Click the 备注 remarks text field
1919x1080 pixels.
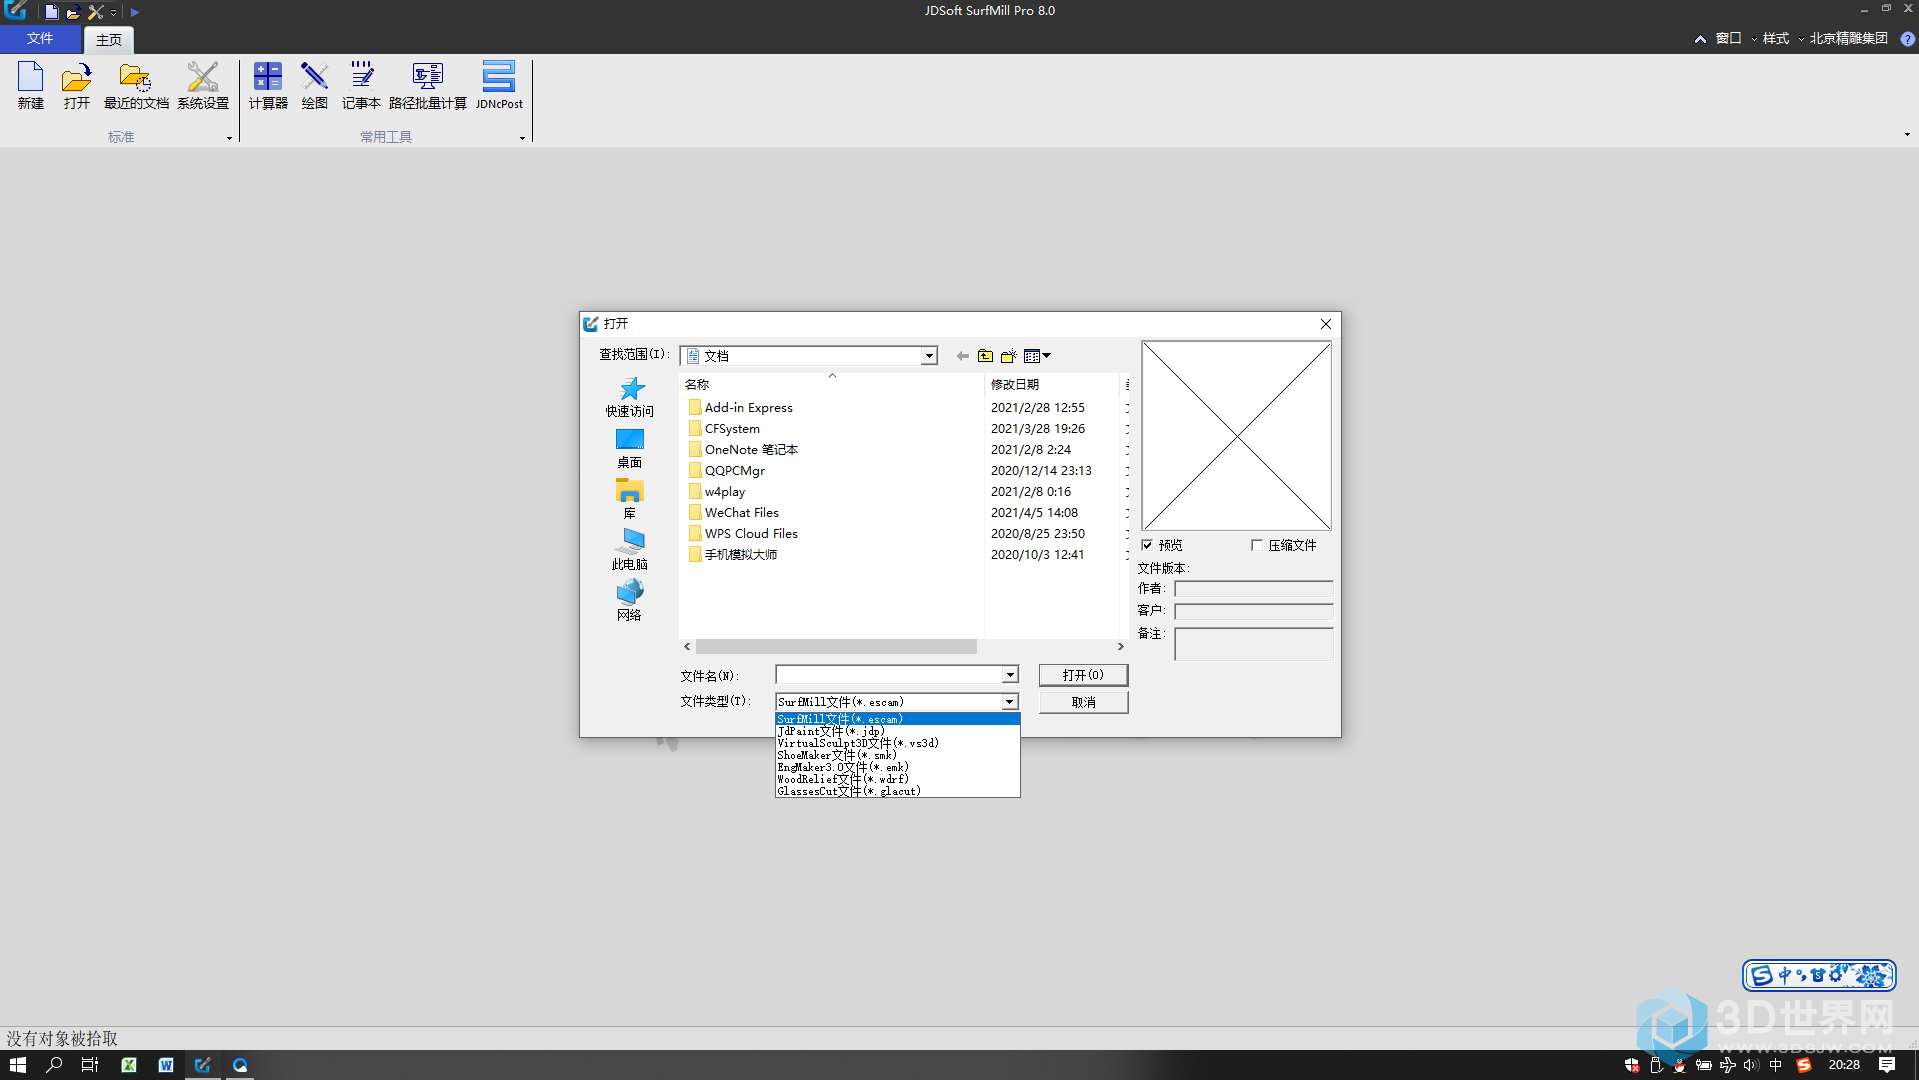(1253, 644)
